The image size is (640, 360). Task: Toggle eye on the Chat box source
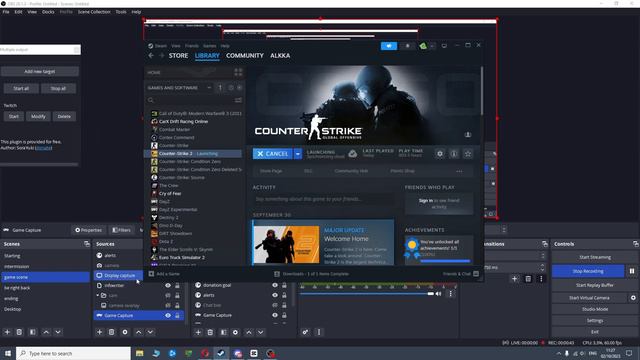275,305
